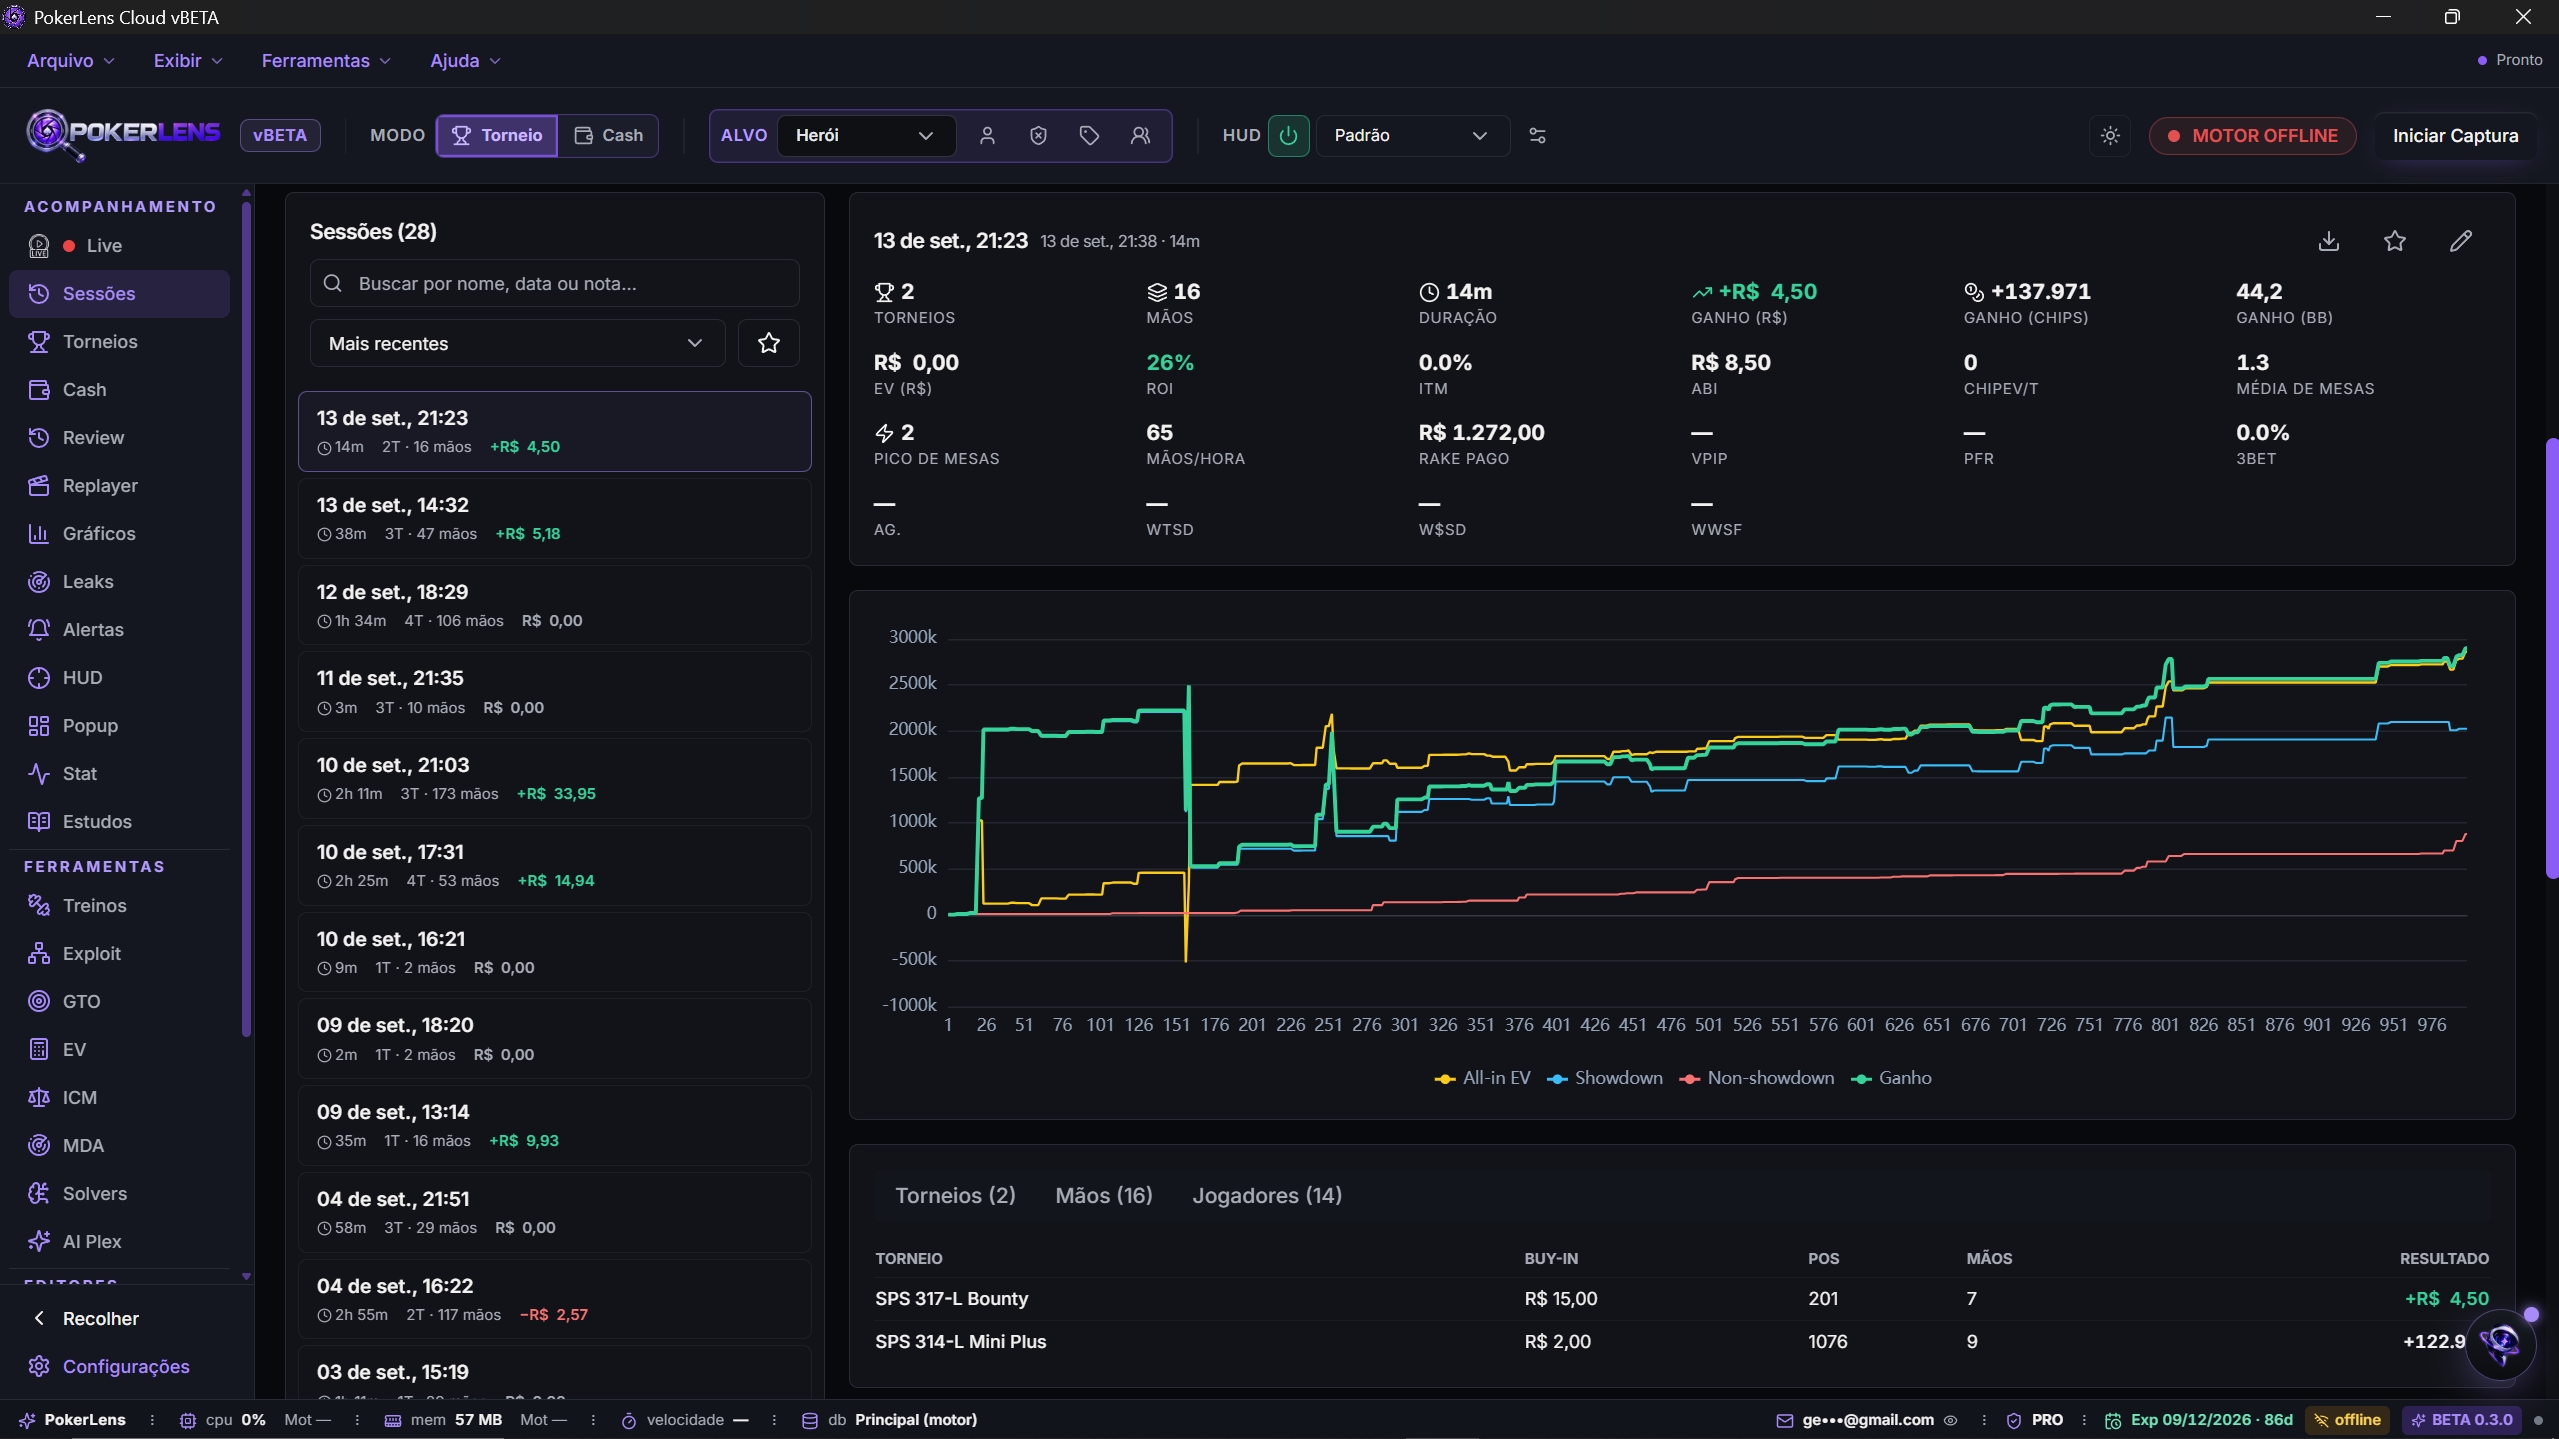Collapse sidebar with Recolher

coord(119,1319)
